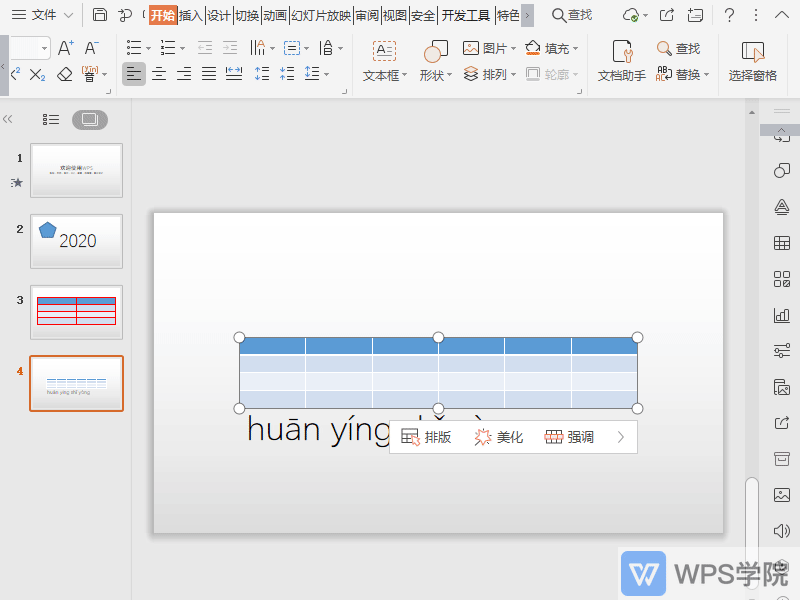The height and width of the screenshot is (600, 800).
Task: Click the table icon in right sidebar
Action: (x=782, y=243)
